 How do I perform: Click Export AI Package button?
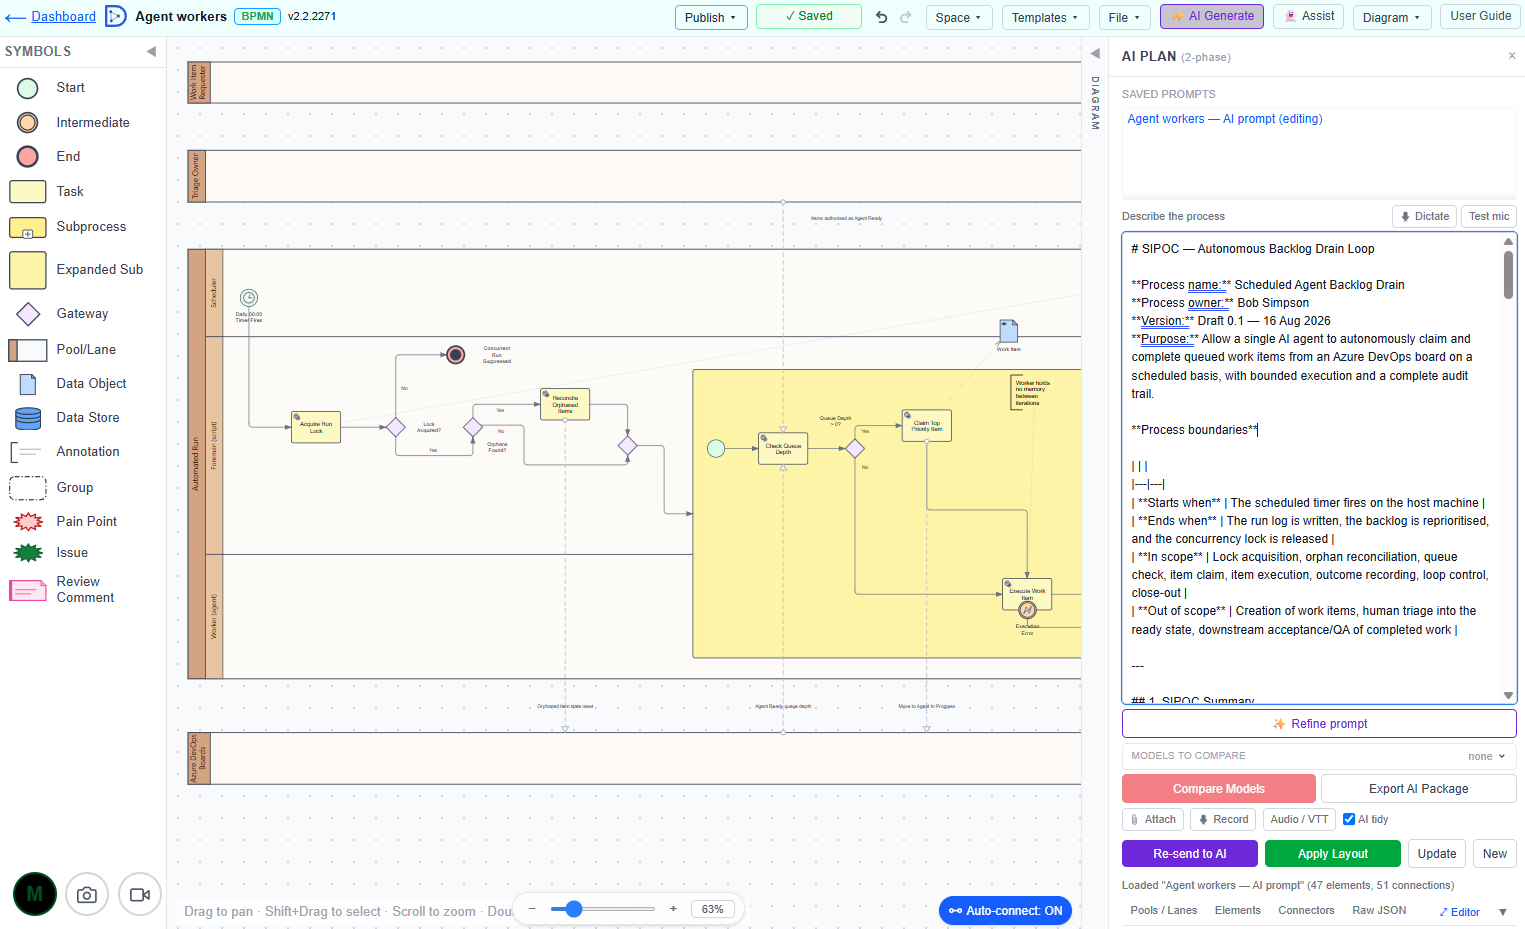pos(1418,789)
